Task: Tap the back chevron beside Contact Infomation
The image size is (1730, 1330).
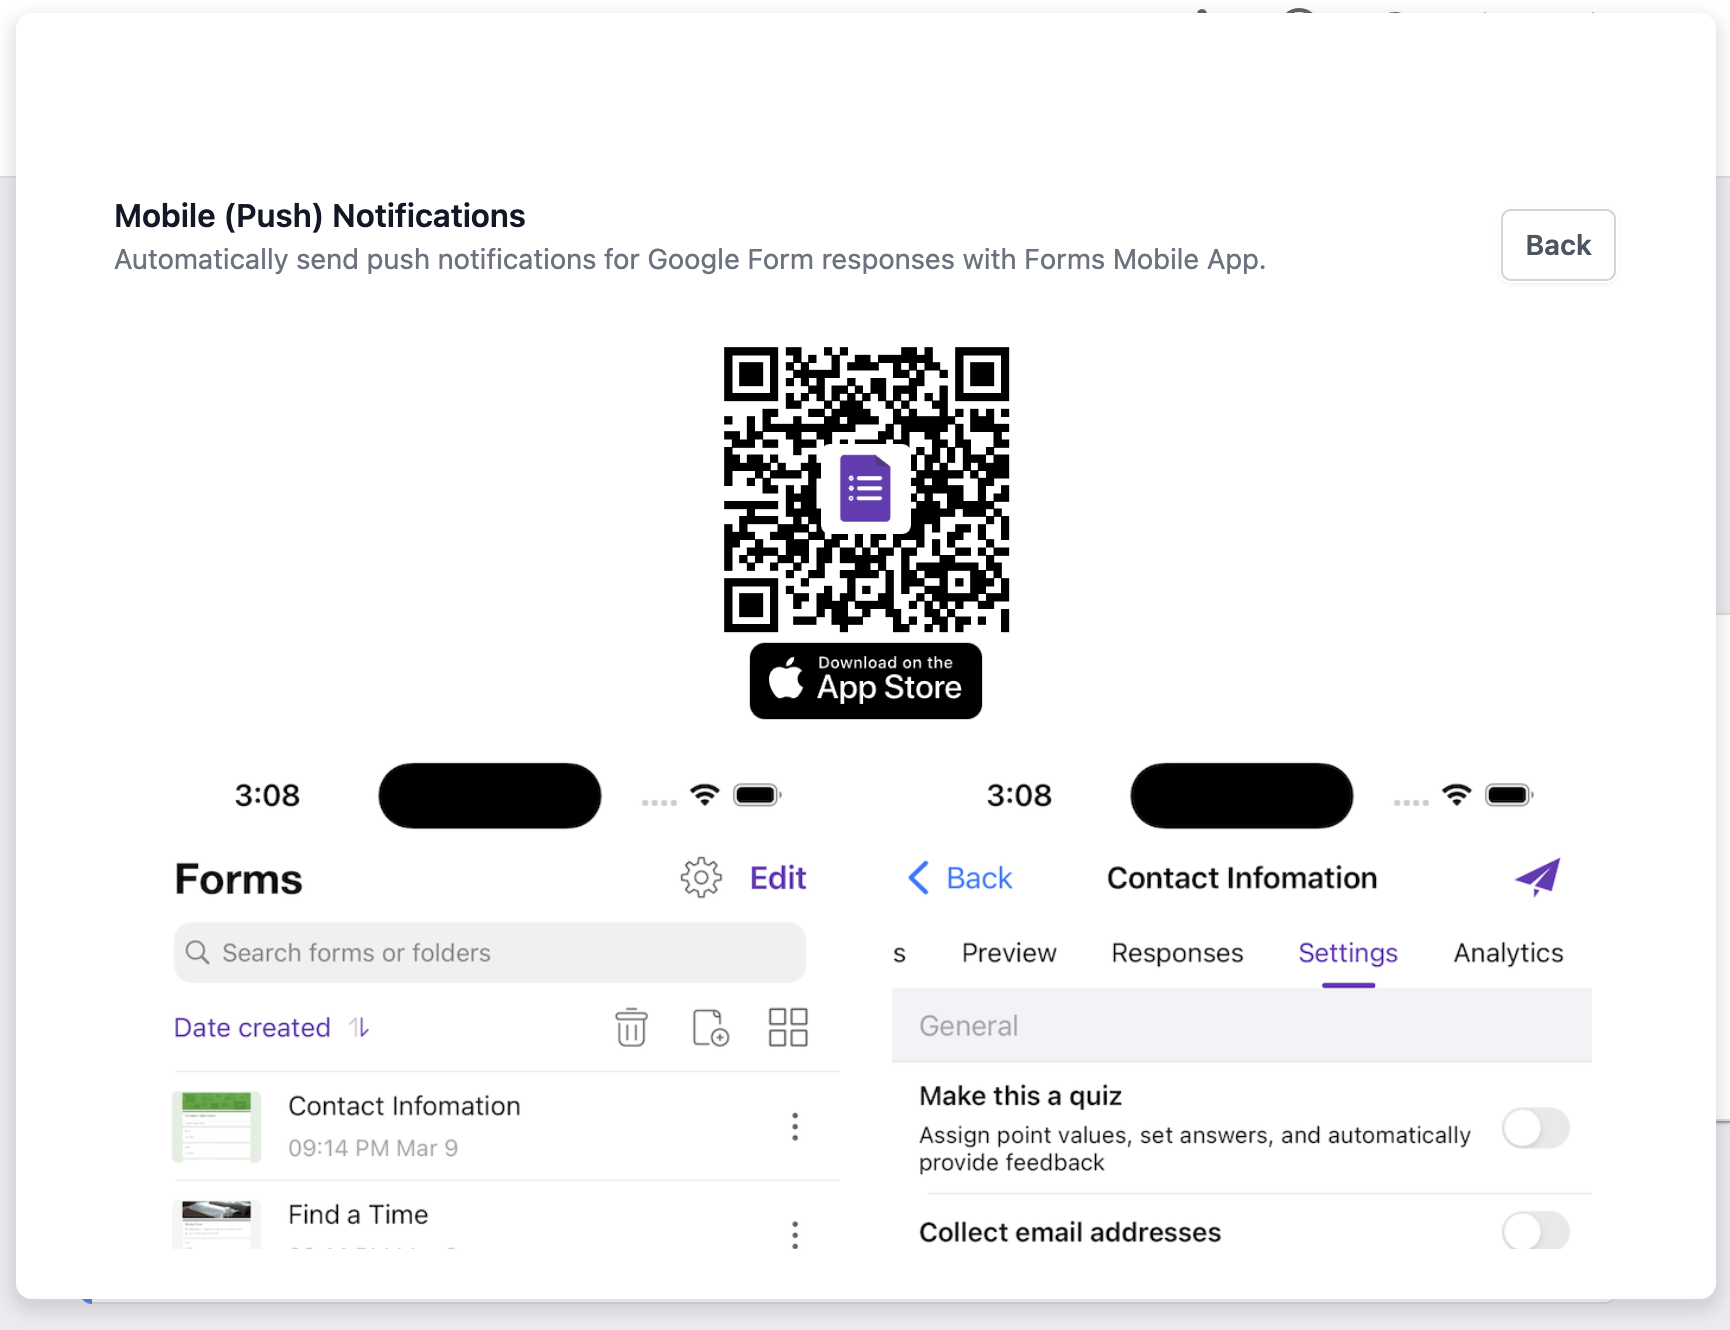Action: 919,877
